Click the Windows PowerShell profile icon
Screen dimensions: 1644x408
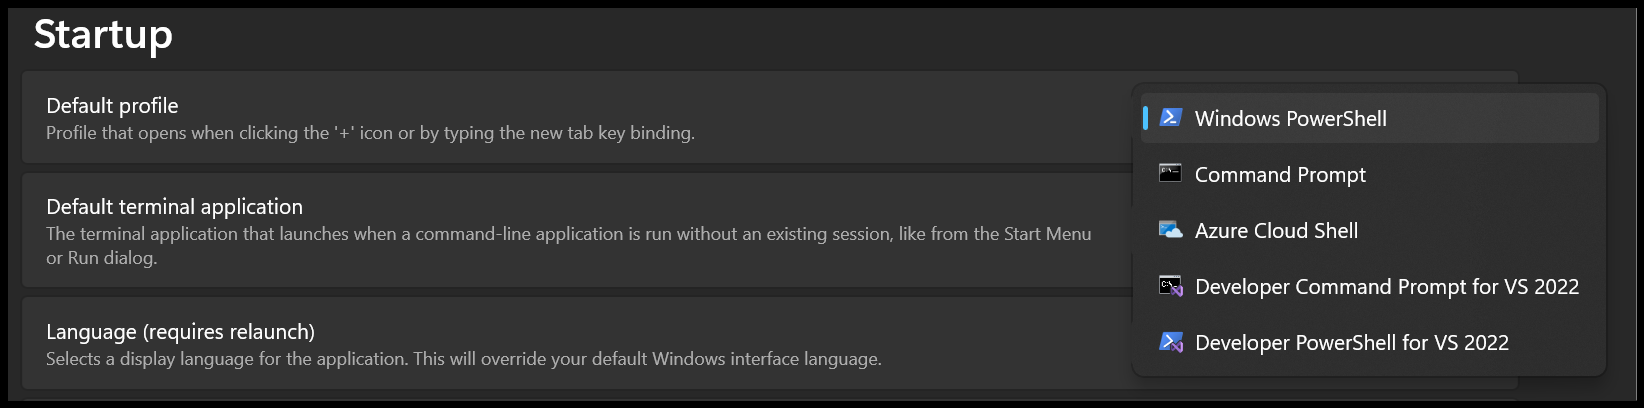(1170, 118)
